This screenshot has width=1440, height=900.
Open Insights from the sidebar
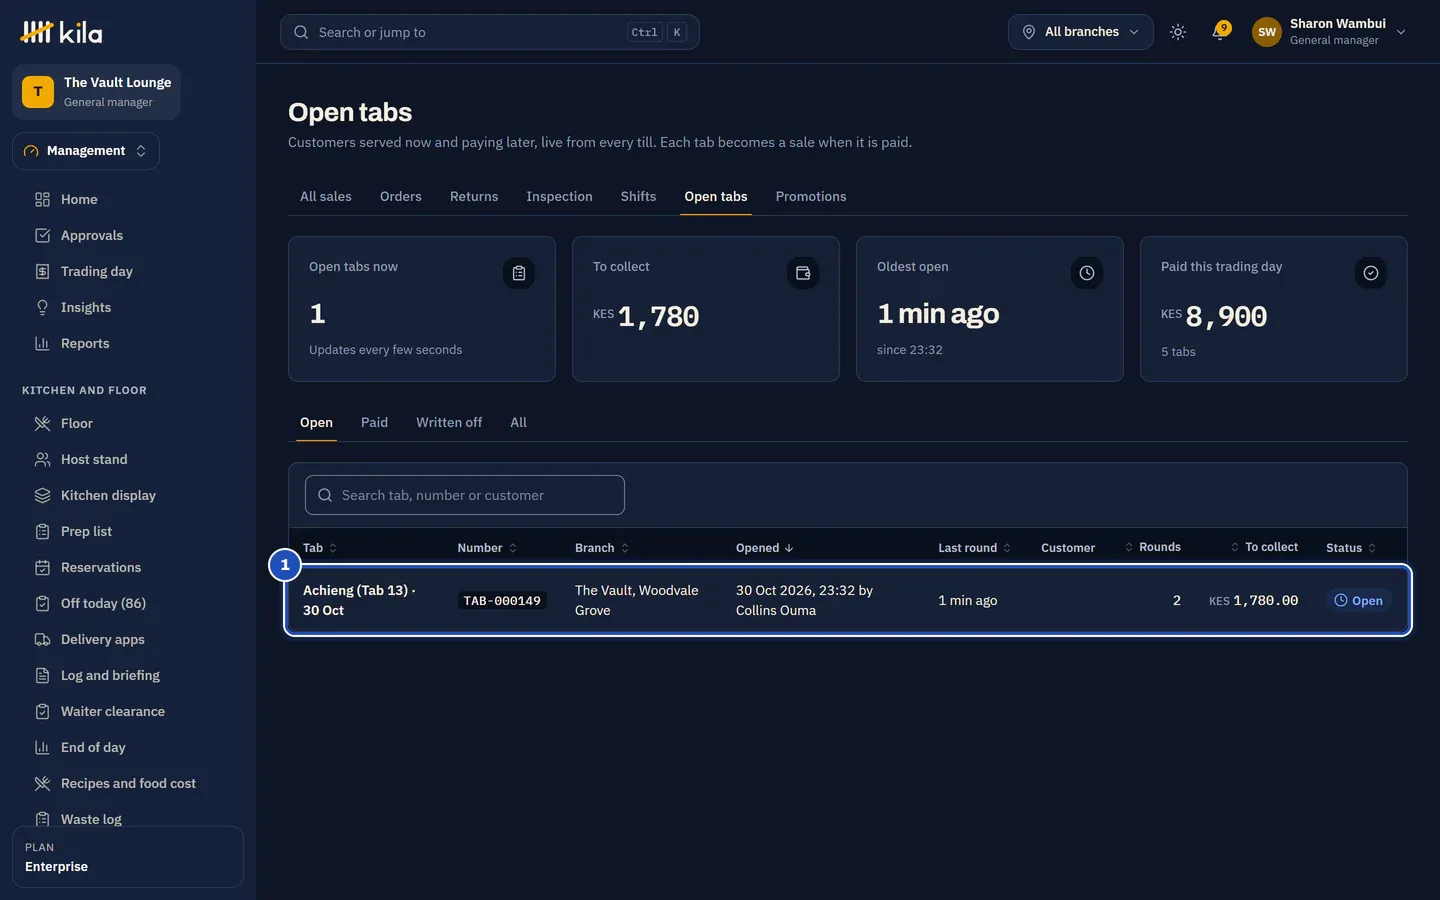85,307
